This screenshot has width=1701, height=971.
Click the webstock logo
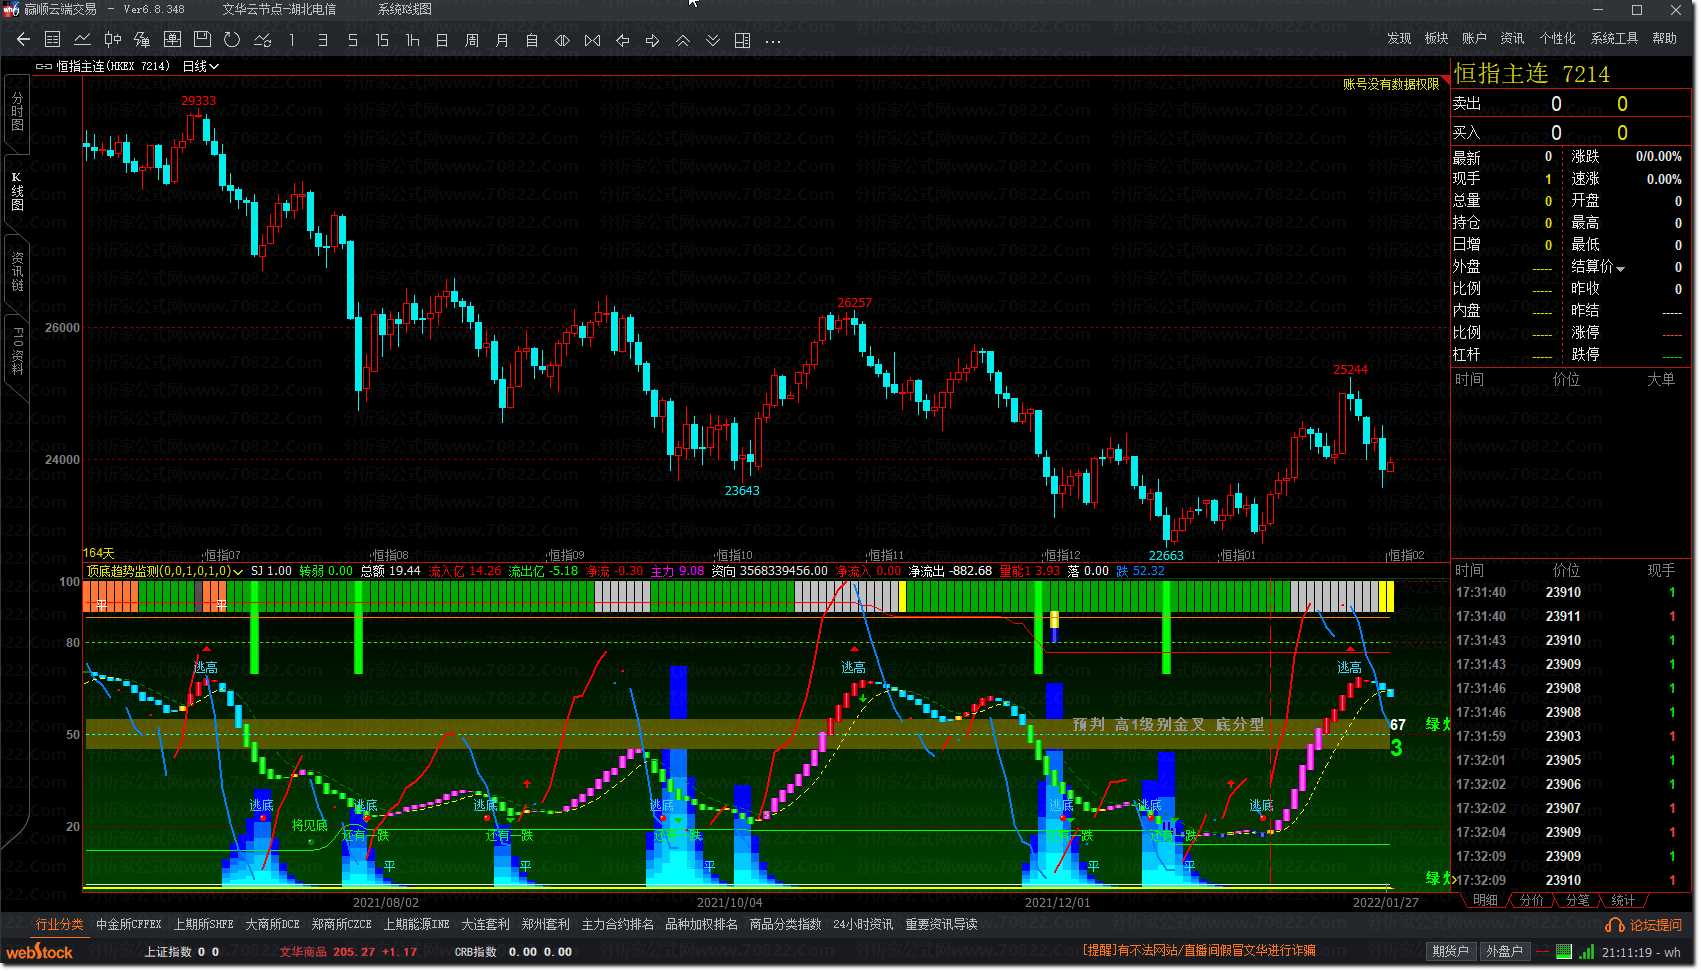(39, 952)
